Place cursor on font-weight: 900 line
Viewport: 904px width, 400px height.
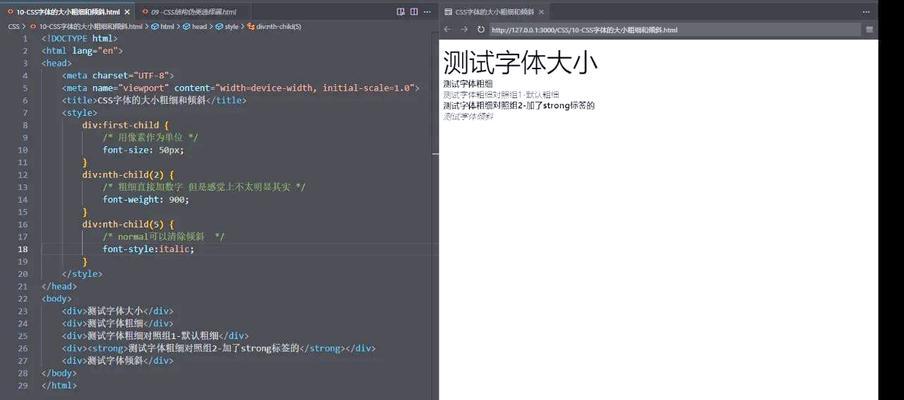click(x=146, y=199)
